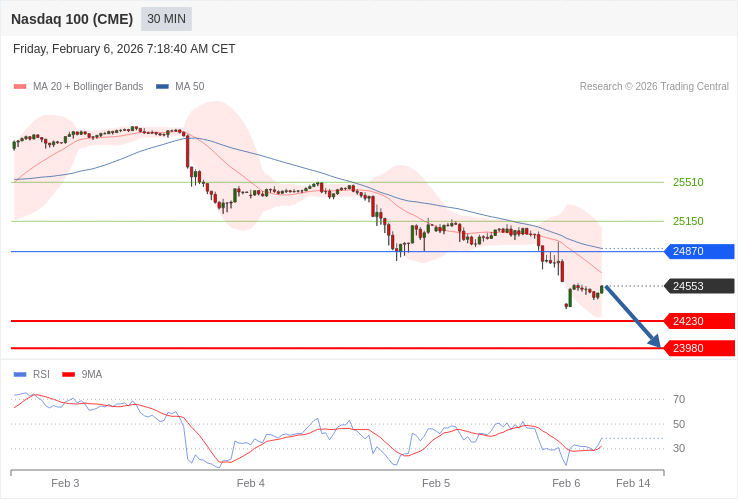Click the blue MA 50 legend swatch

[162, 87]
